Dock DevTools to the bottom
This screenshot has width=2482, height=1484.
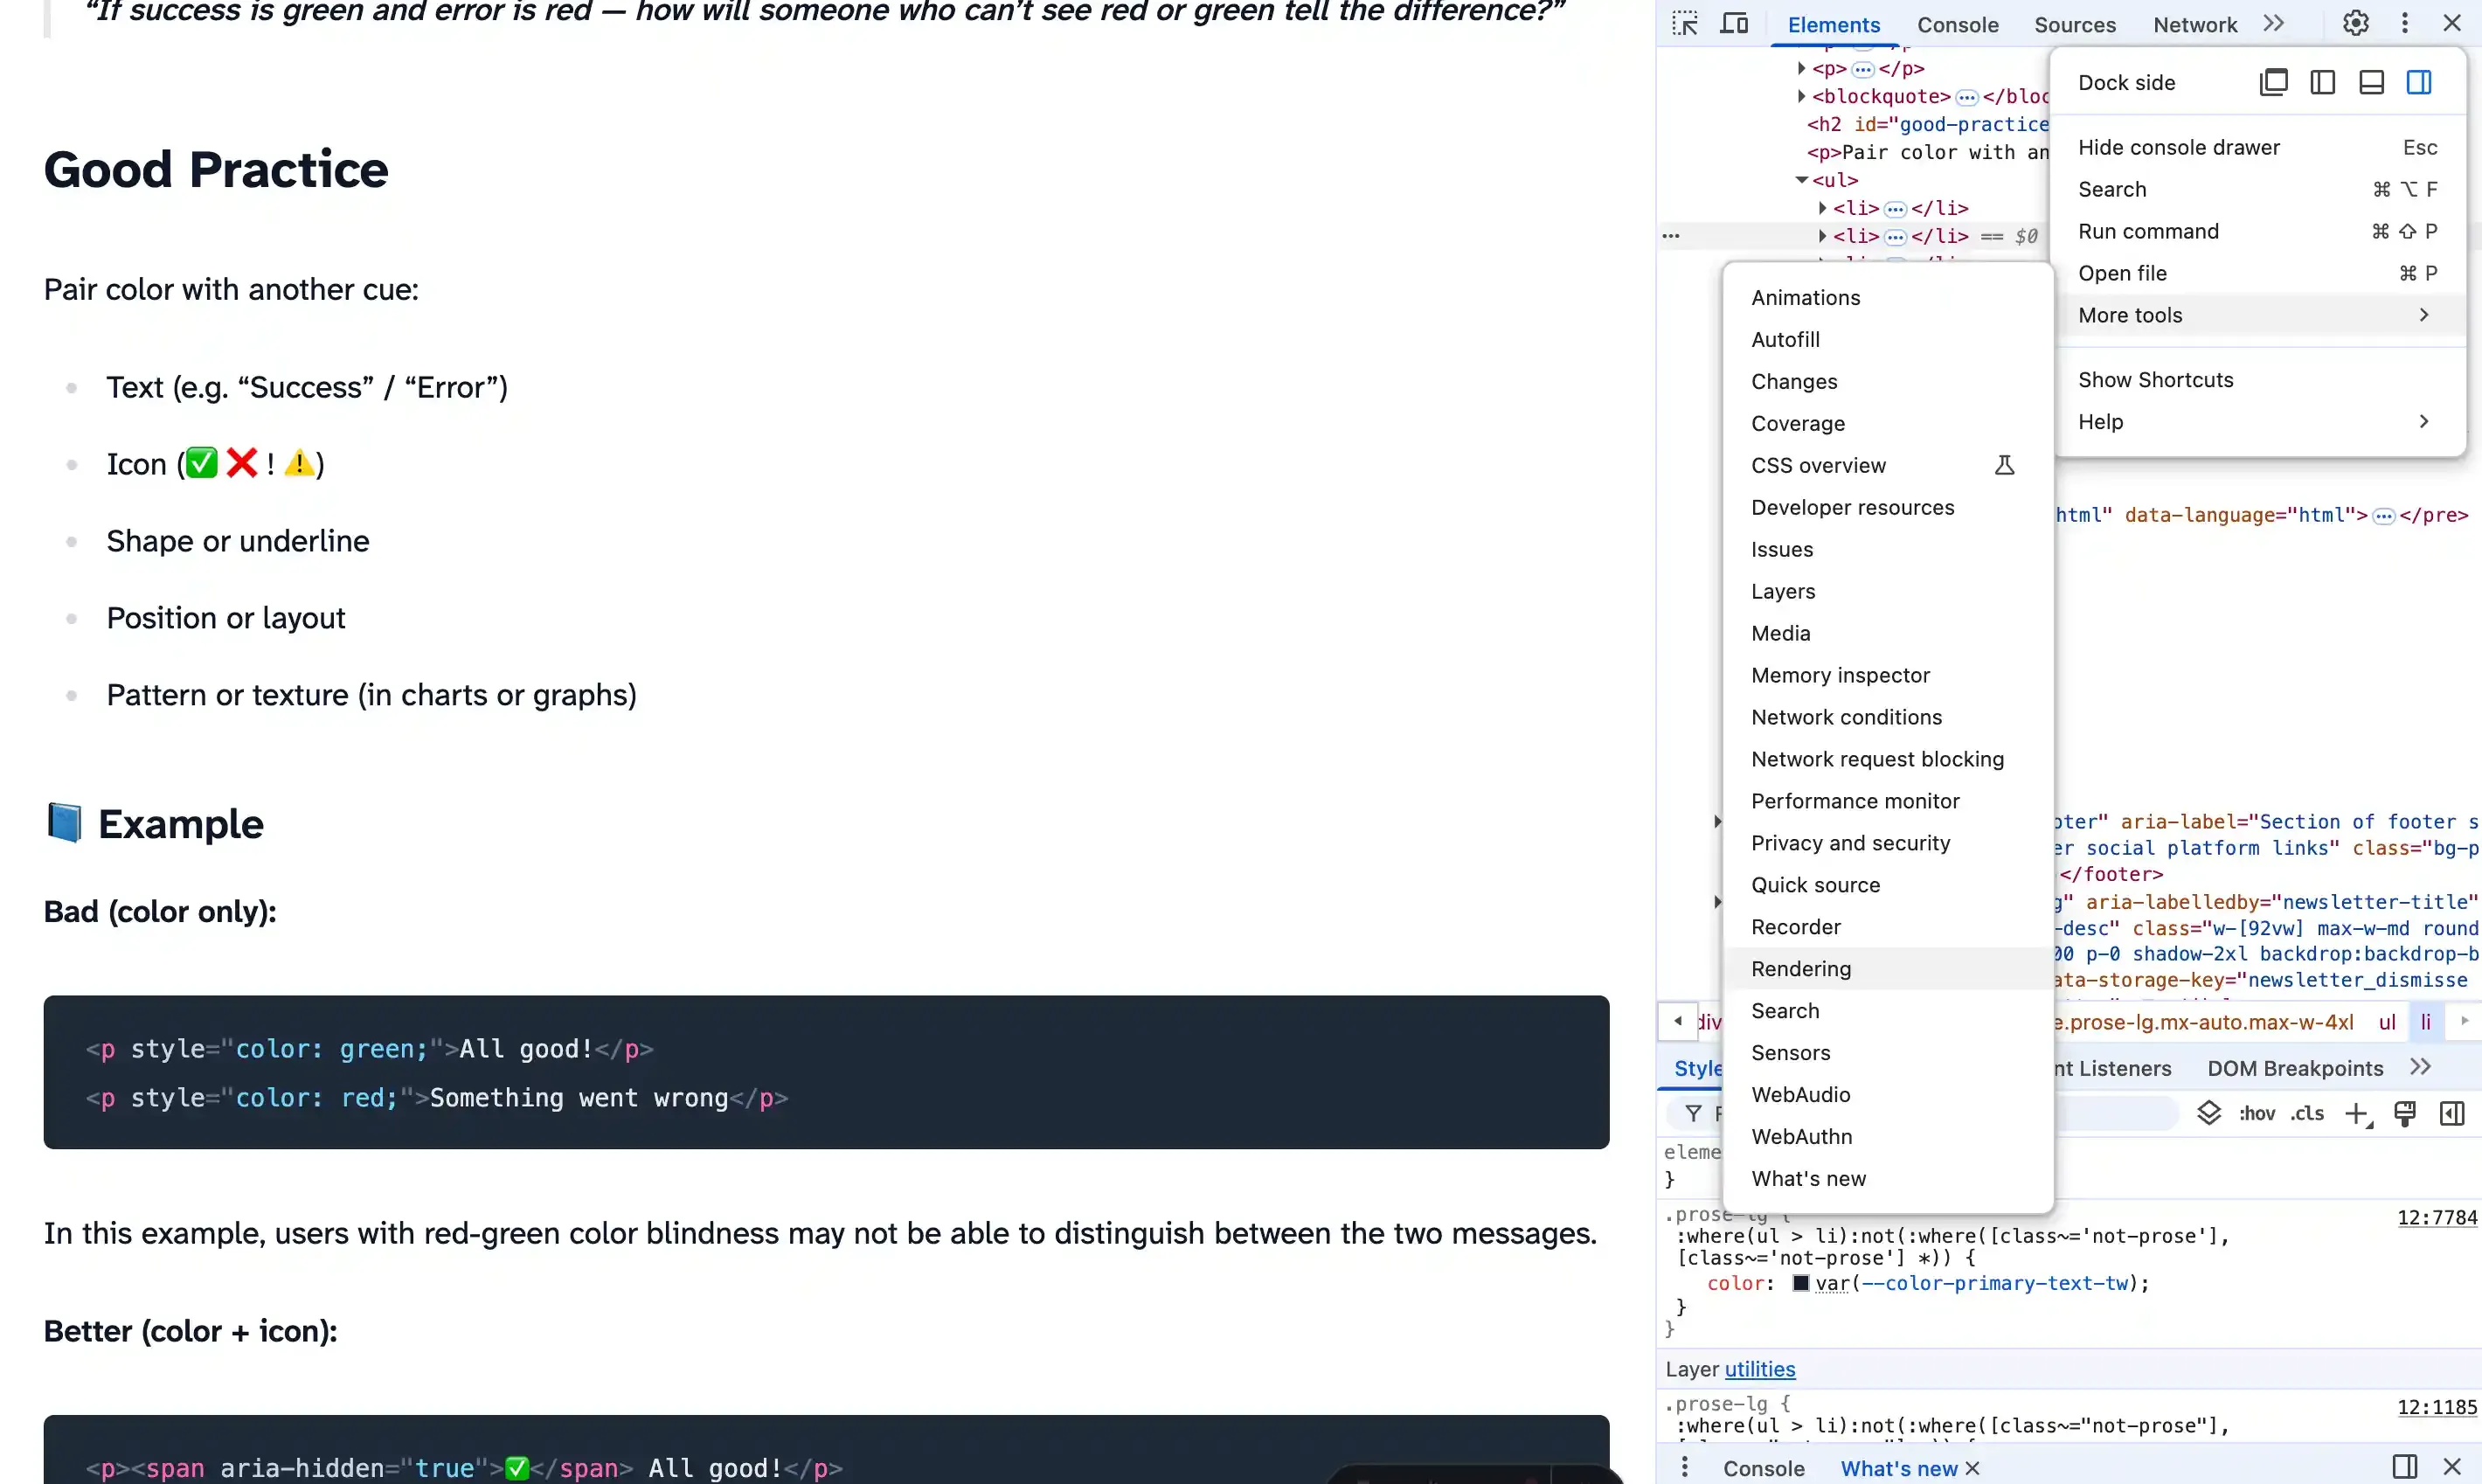tap(2371, 82)
